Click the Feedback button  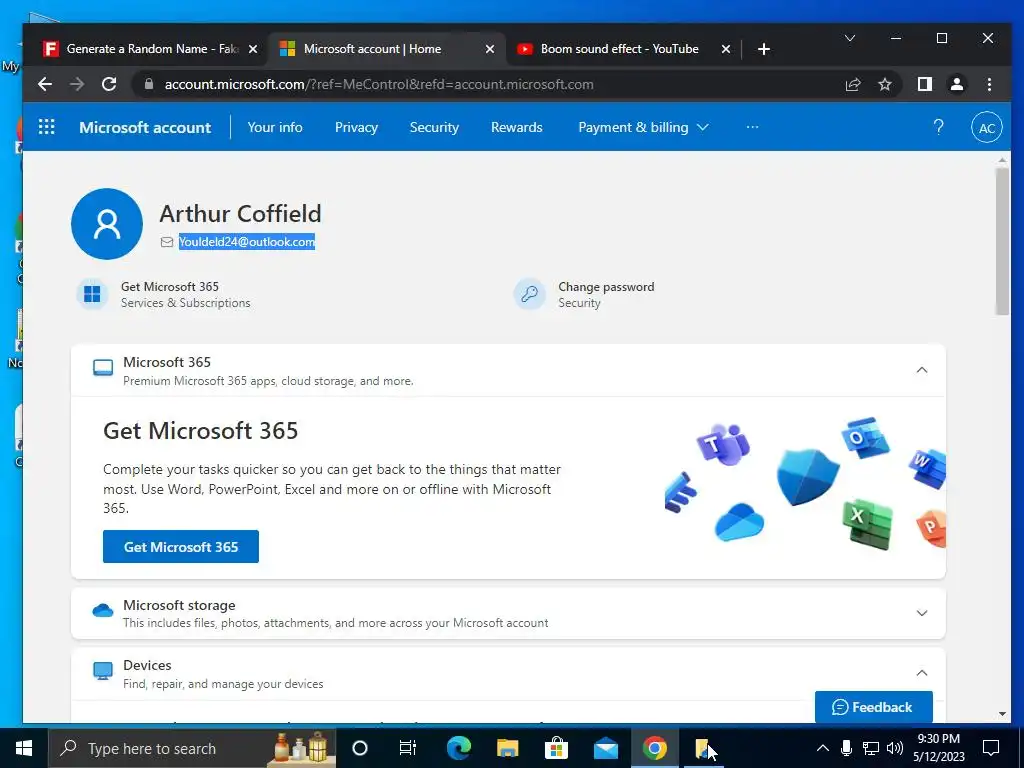873,707
